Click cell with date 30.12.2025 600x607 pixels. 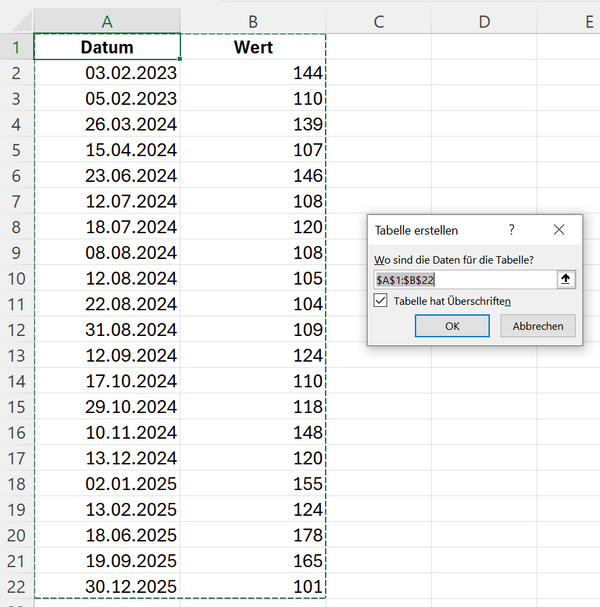point(107,585)
